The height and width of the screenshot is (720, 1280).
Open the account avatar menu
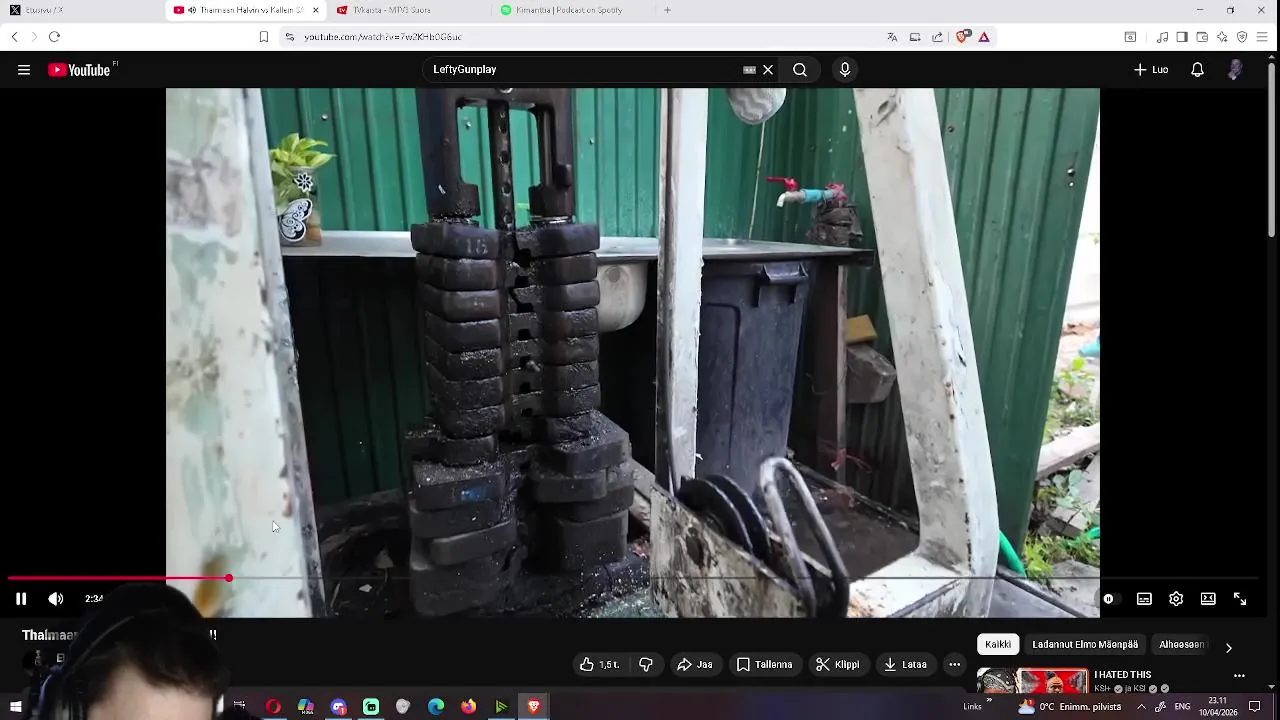click(1235, 70)
